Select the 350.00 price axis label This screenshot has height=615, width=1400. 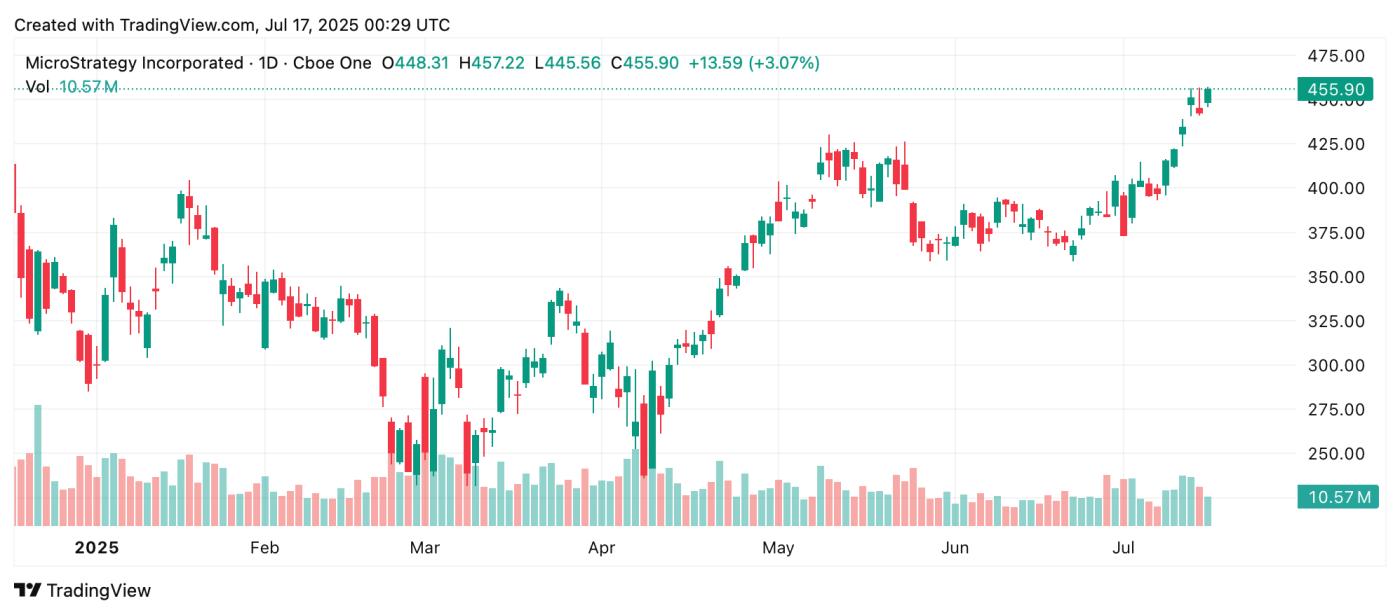pyautogui.click(x=1334, y=276)
